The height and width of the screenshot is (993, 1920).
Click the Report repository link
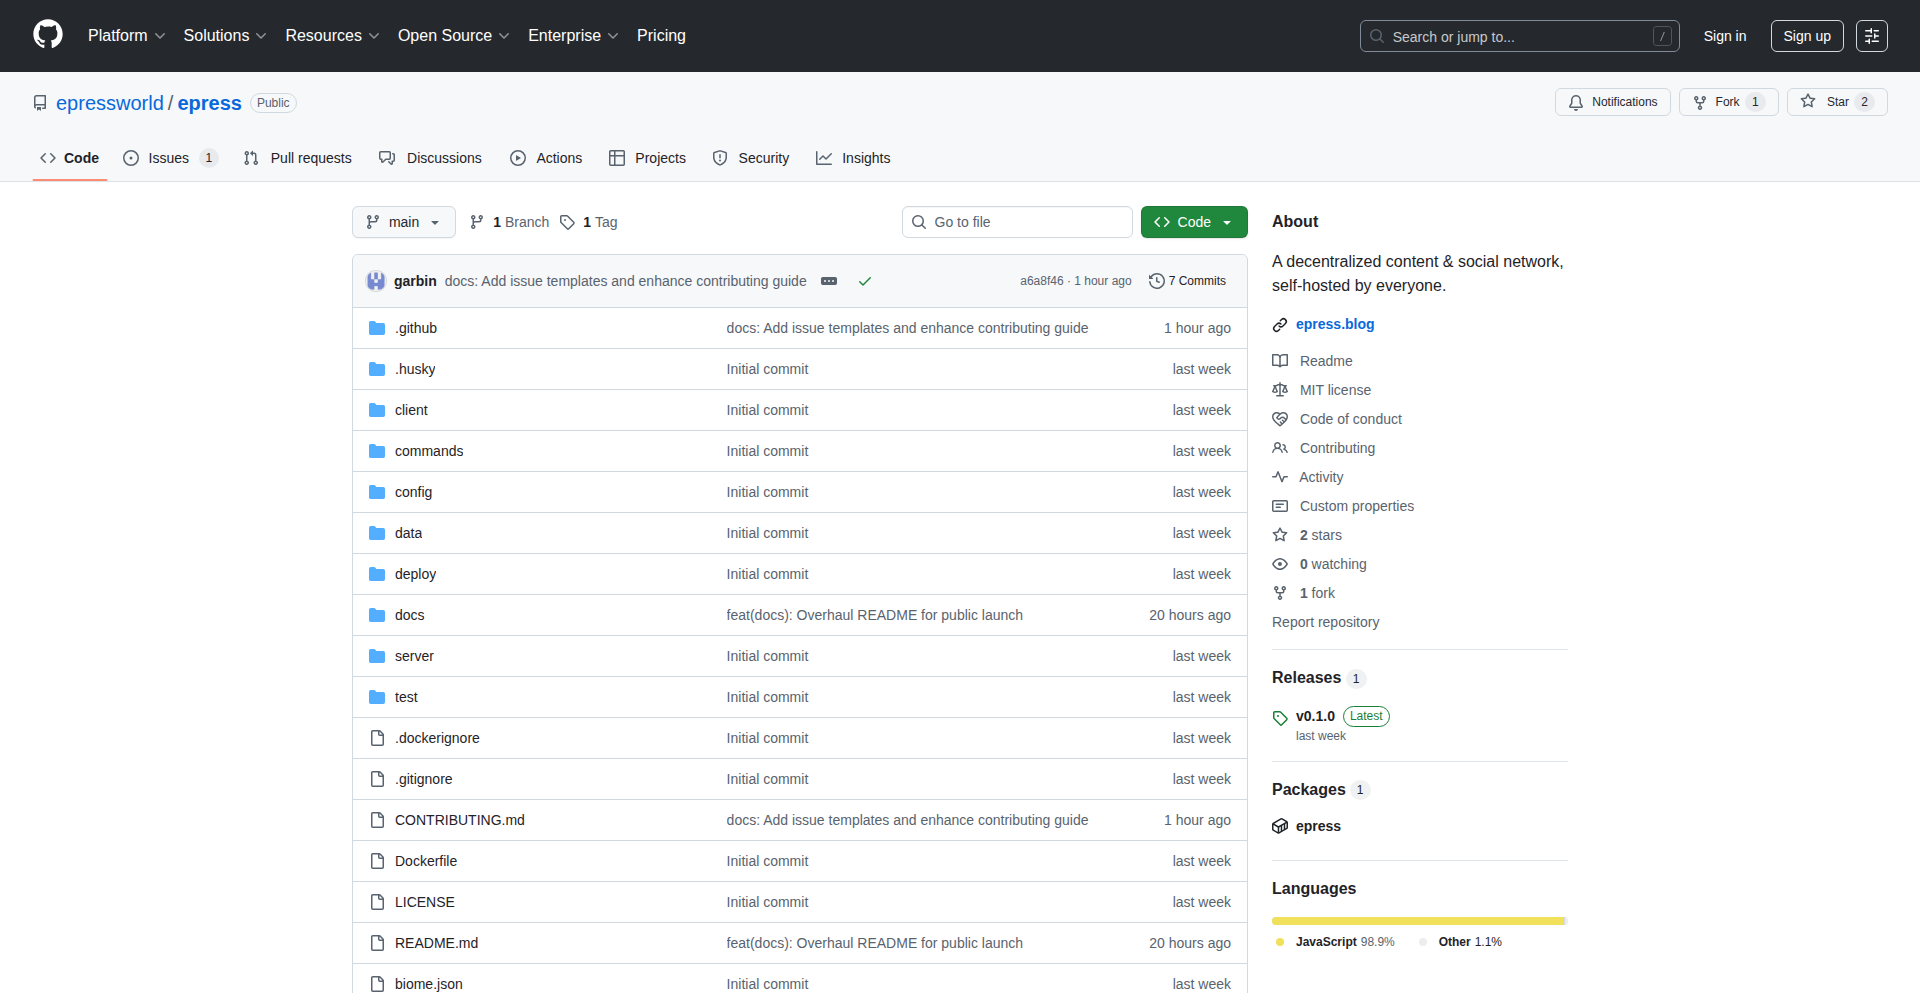pos(1325,622)
